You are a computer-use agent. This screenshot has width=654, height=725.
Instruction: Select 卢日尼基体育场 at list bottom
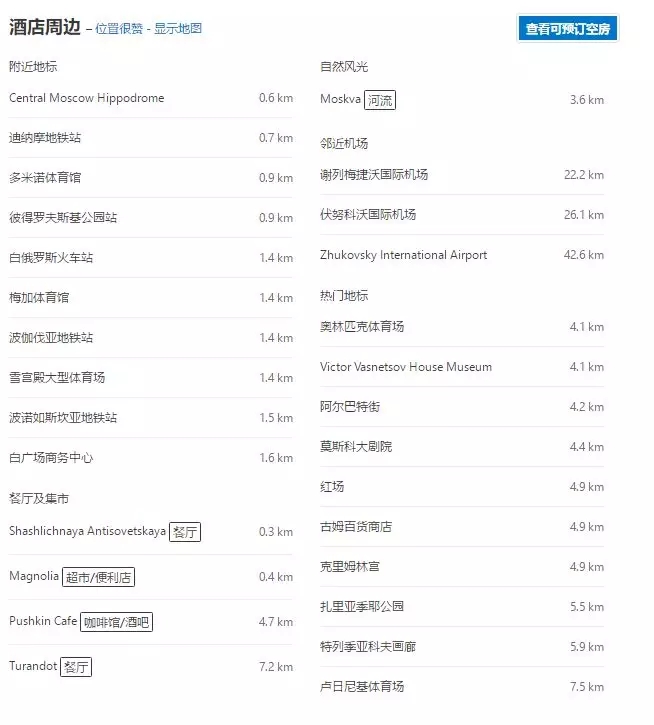click(x=362, y=687)
